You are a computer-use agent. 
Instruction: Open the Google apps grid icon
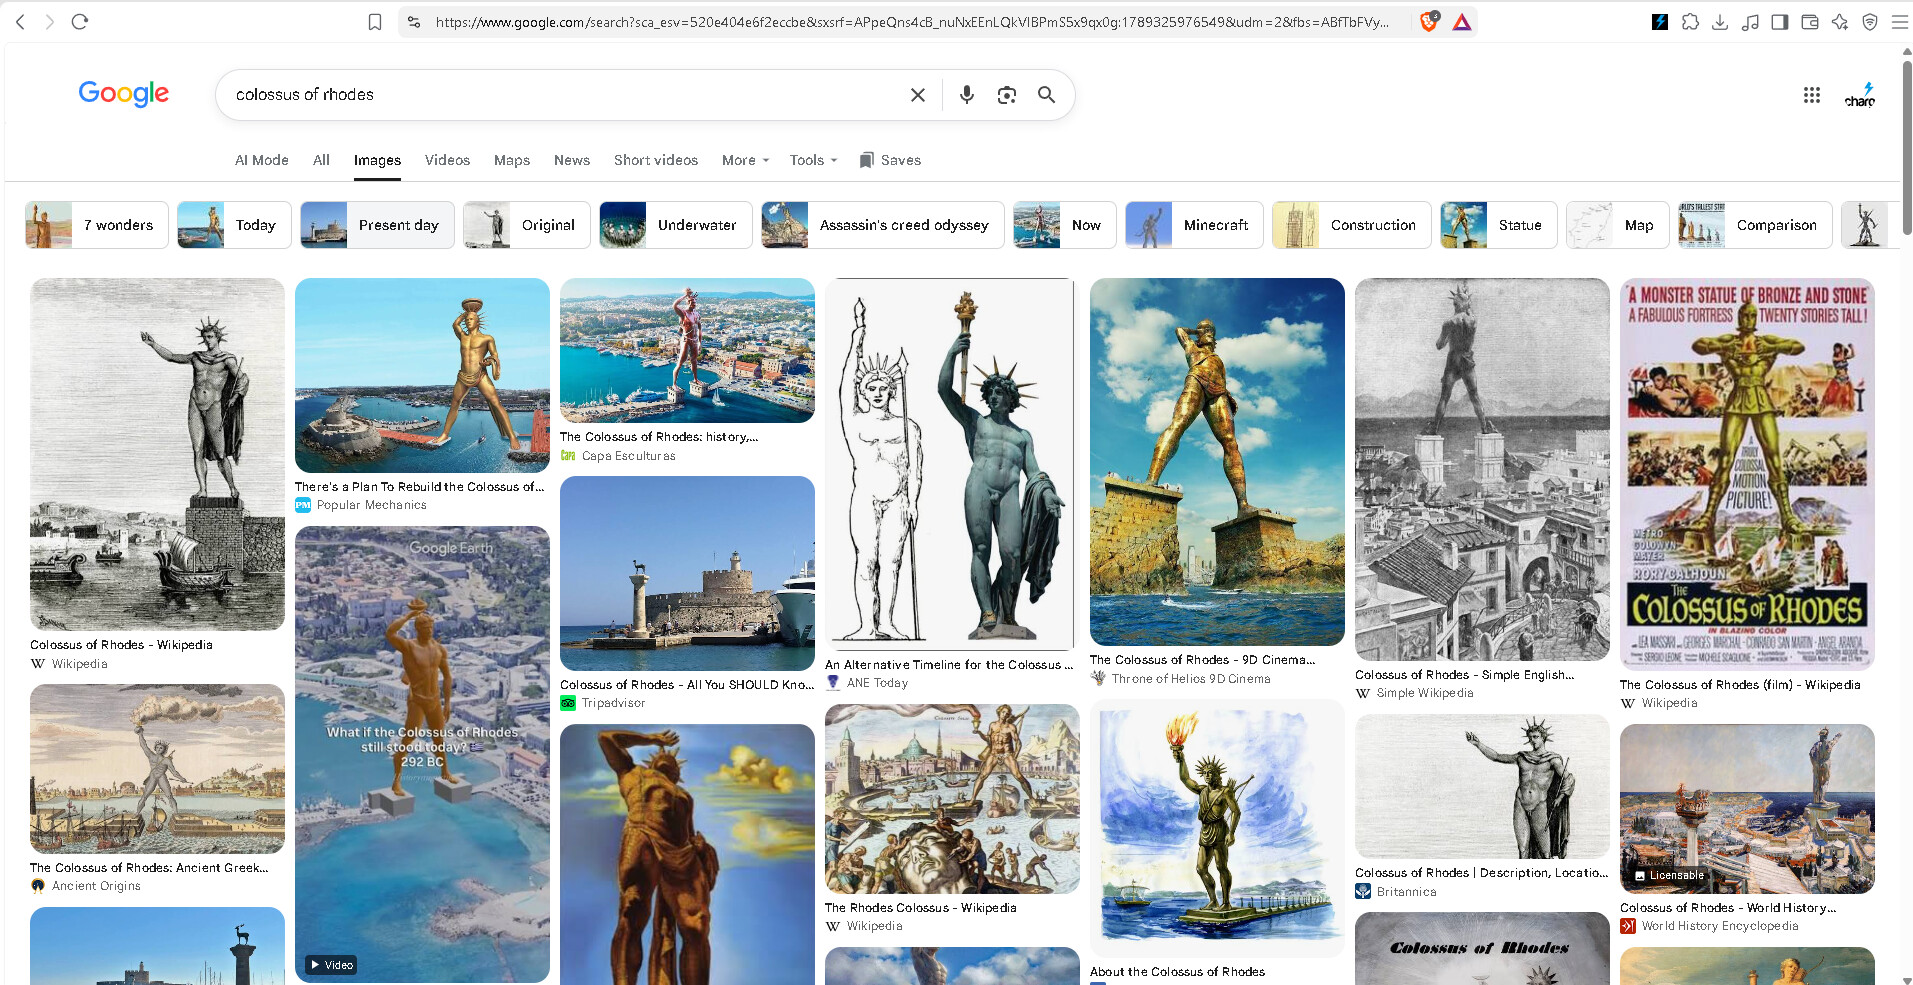tap(1811, 95)
